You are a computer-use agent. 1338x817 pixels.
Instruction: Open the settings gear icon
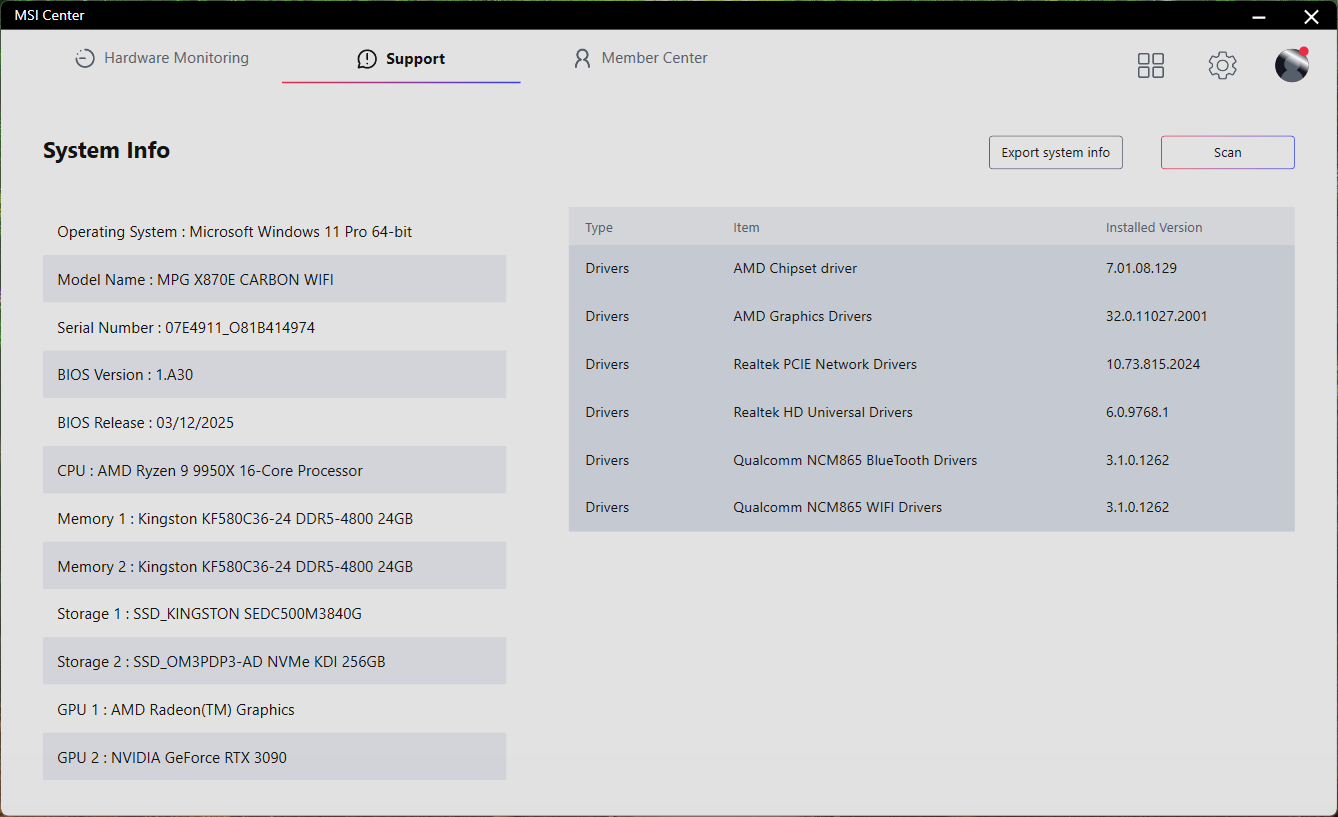pos(1222,66)
